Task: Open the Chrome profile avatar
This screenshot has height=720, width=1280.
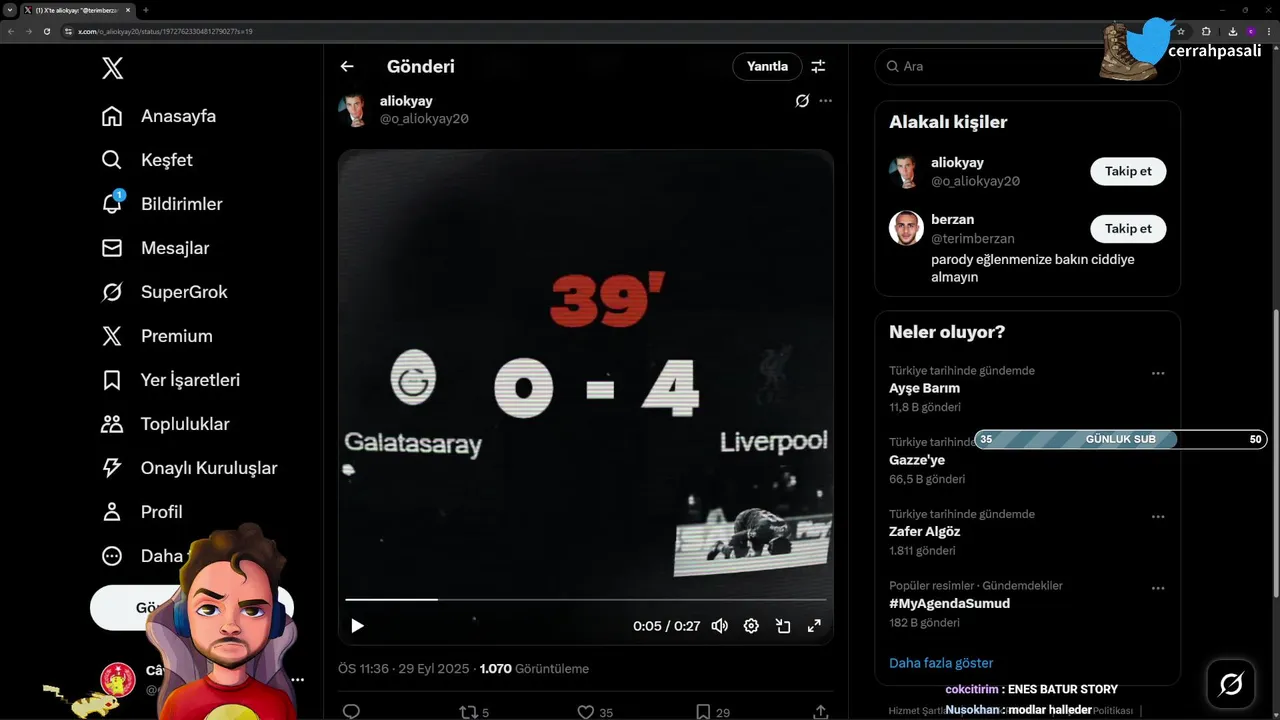Action: (x=1251, y=31)
